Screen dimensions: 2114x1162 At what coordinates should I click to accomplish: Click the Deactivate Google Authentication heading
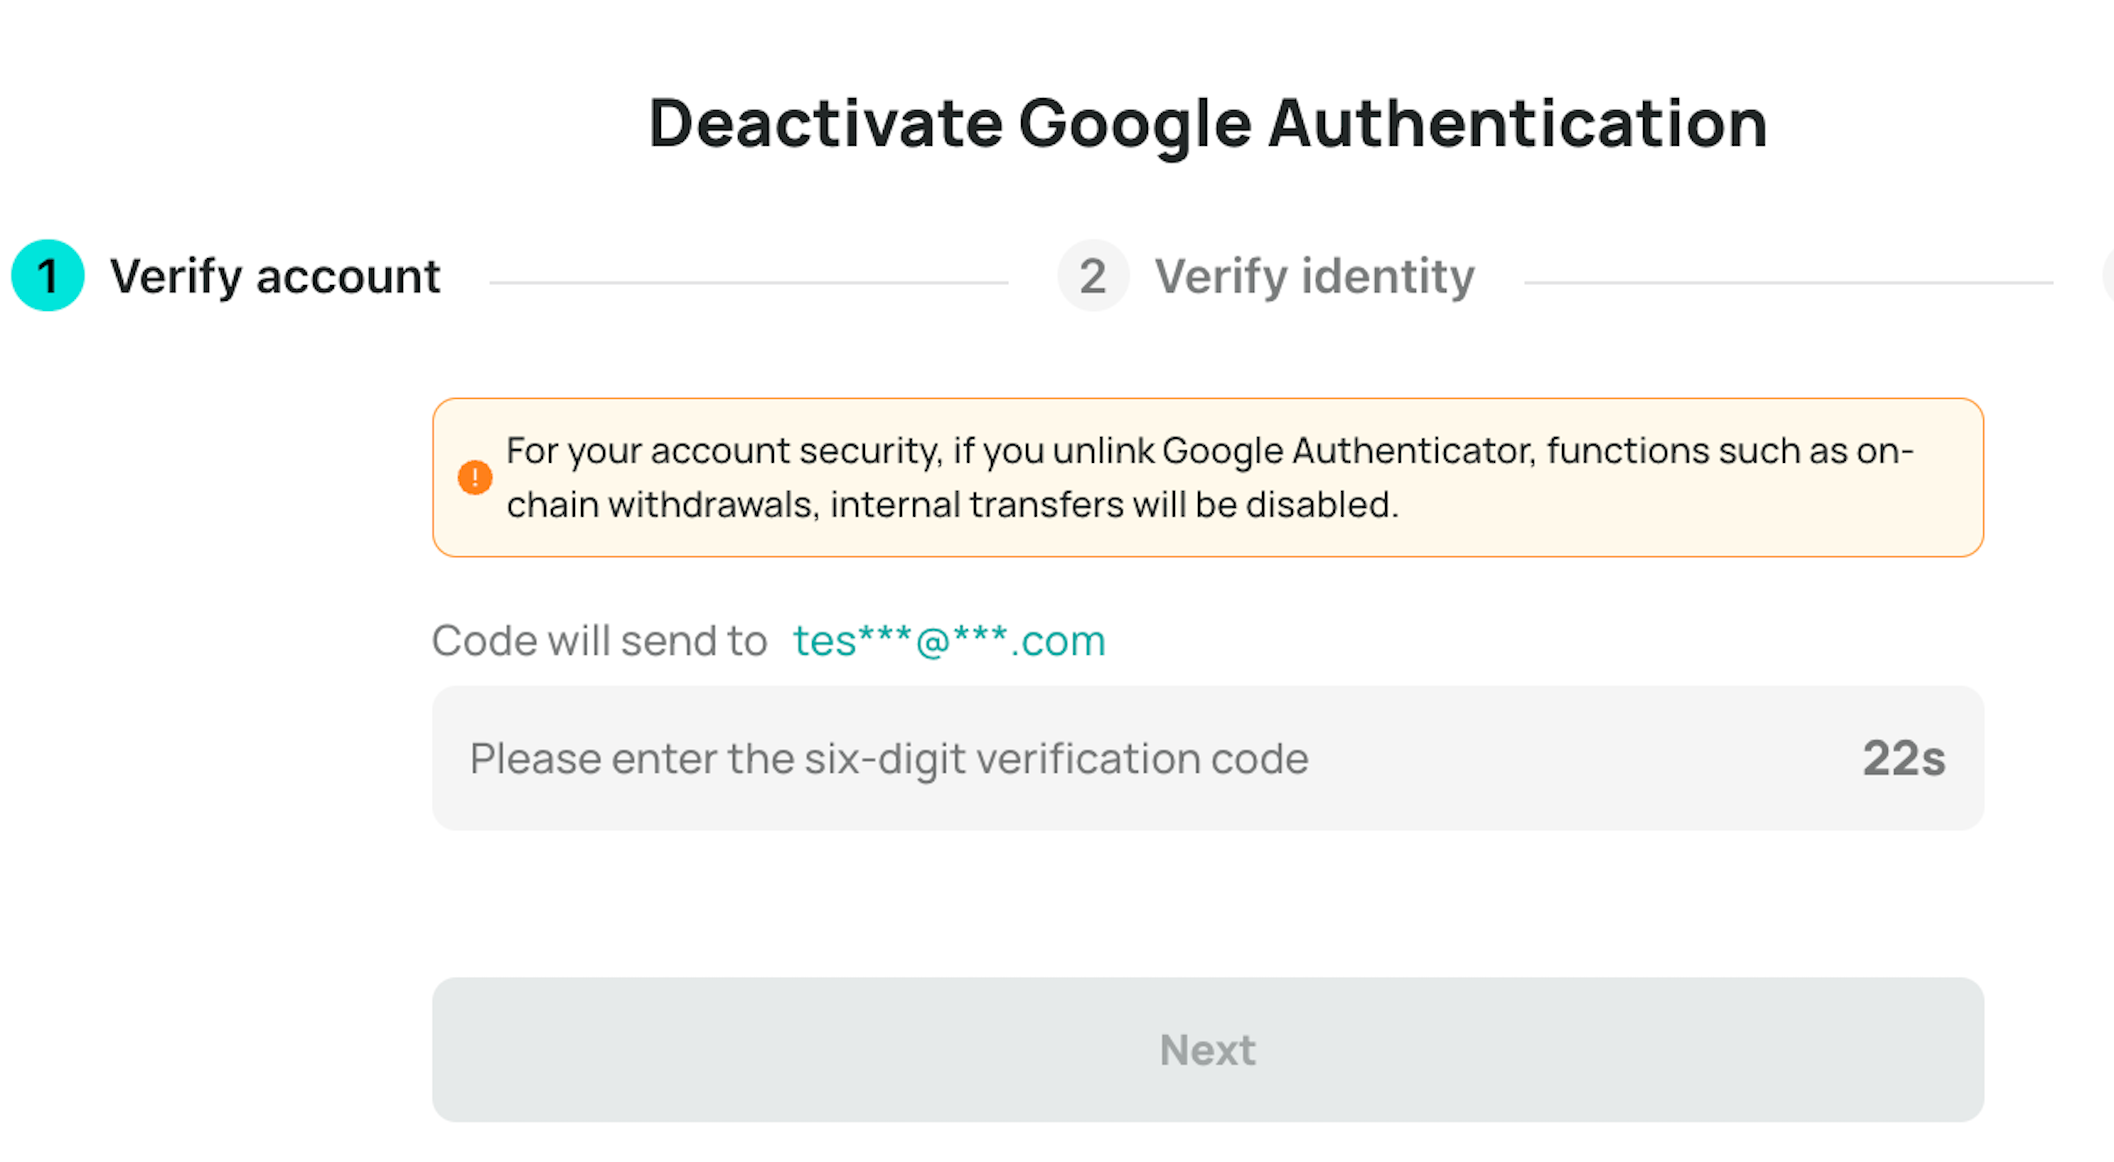pos(1208,124)
